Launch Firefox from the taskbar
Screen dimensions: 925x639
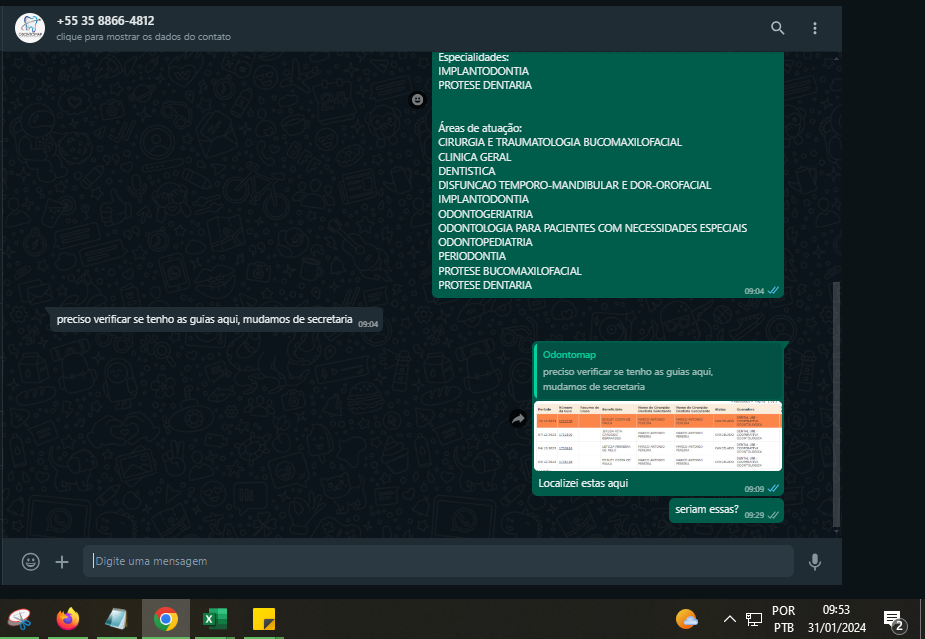pyautogui.click(x=68, y=619)
